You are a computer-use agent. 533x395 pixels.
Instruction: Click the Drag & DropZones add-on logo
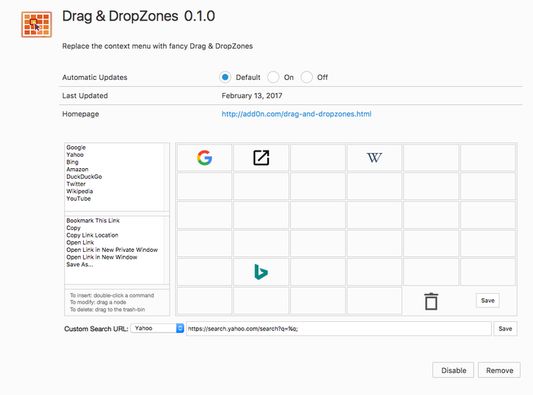[x=36, y=24]
